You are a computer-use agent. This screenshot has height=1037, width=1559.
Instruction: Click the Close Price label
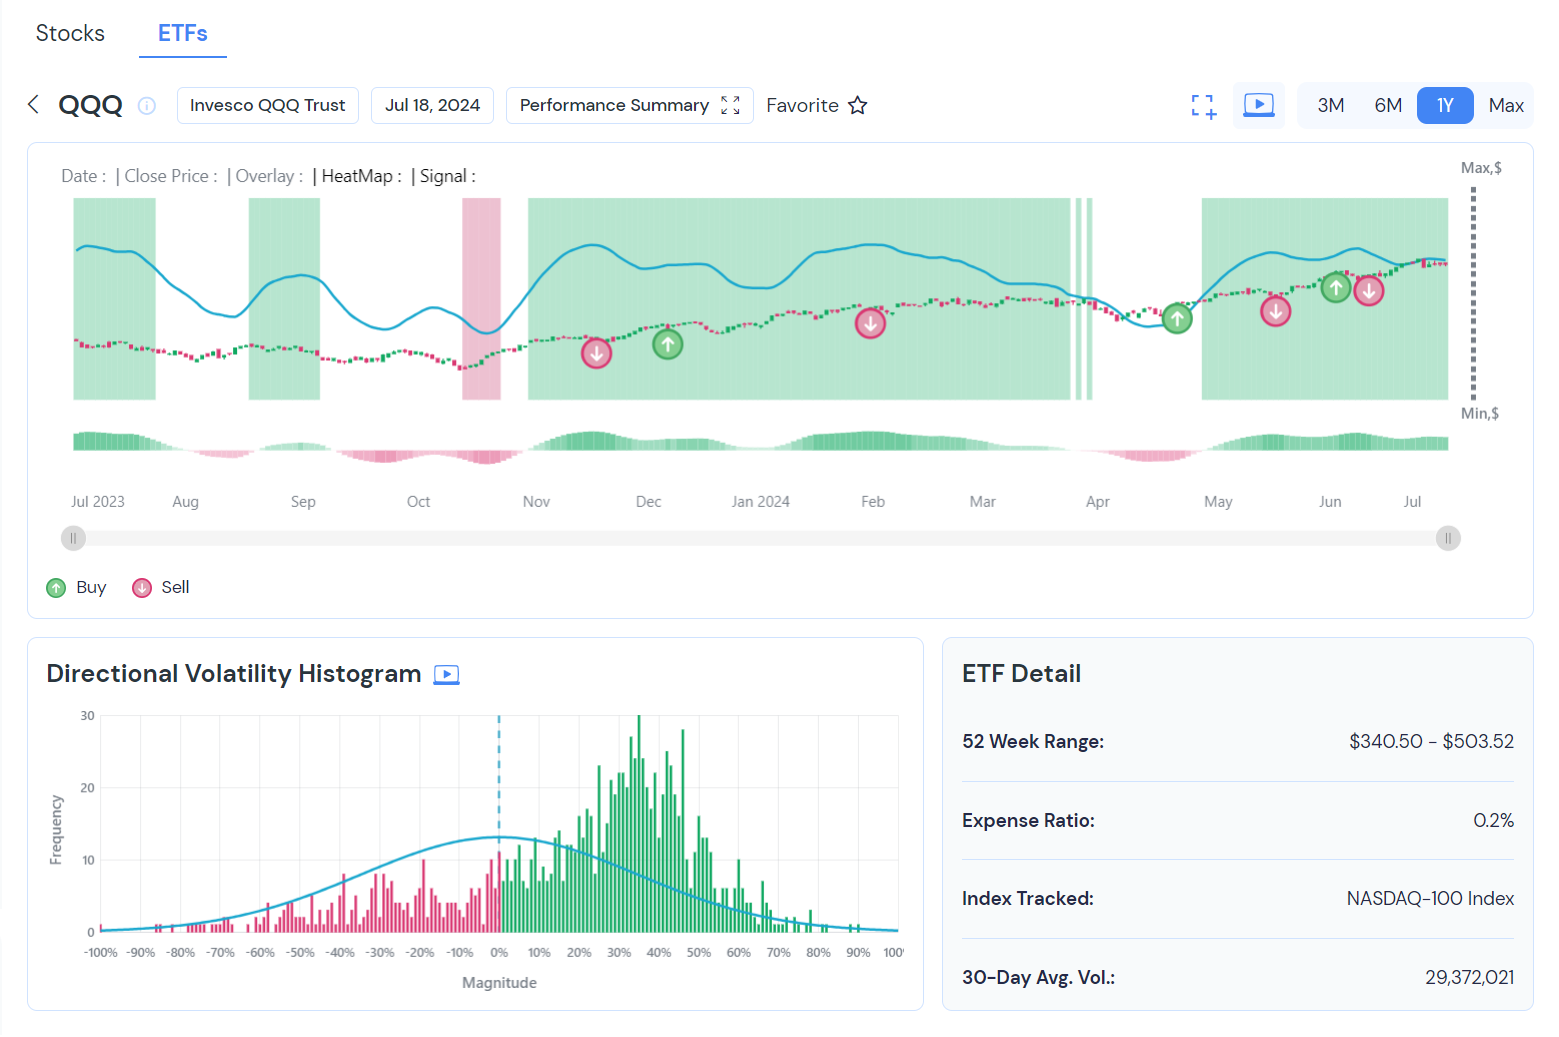[x=170, y=176]
